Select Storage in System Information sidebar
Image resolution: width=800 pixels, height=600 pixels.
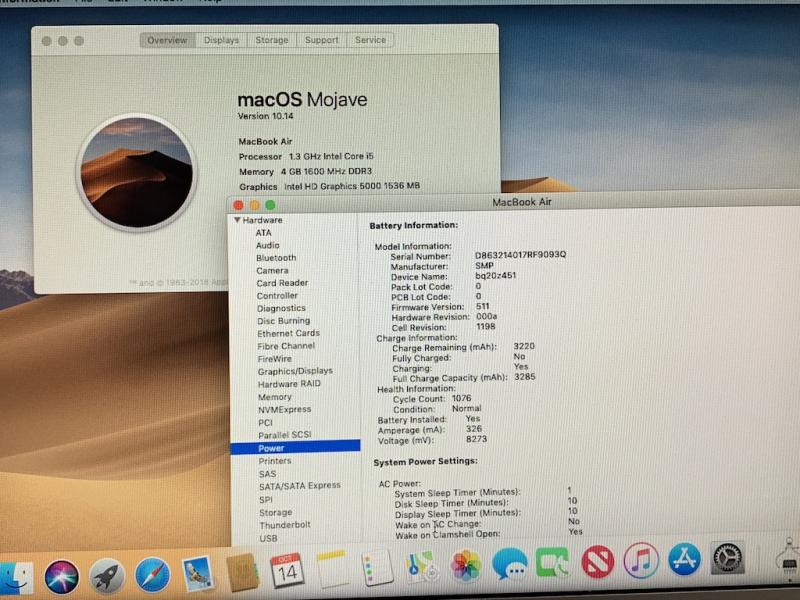pyautogui.click(x=276, y=512)
